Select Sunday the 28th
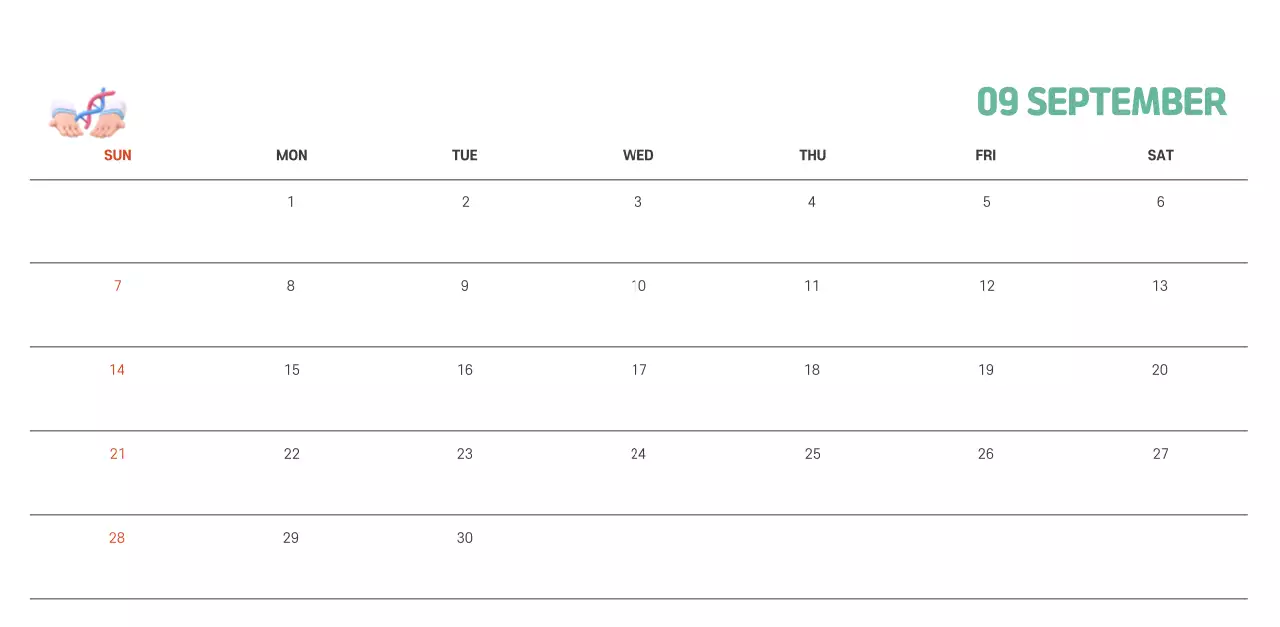 tap(117, 538)
